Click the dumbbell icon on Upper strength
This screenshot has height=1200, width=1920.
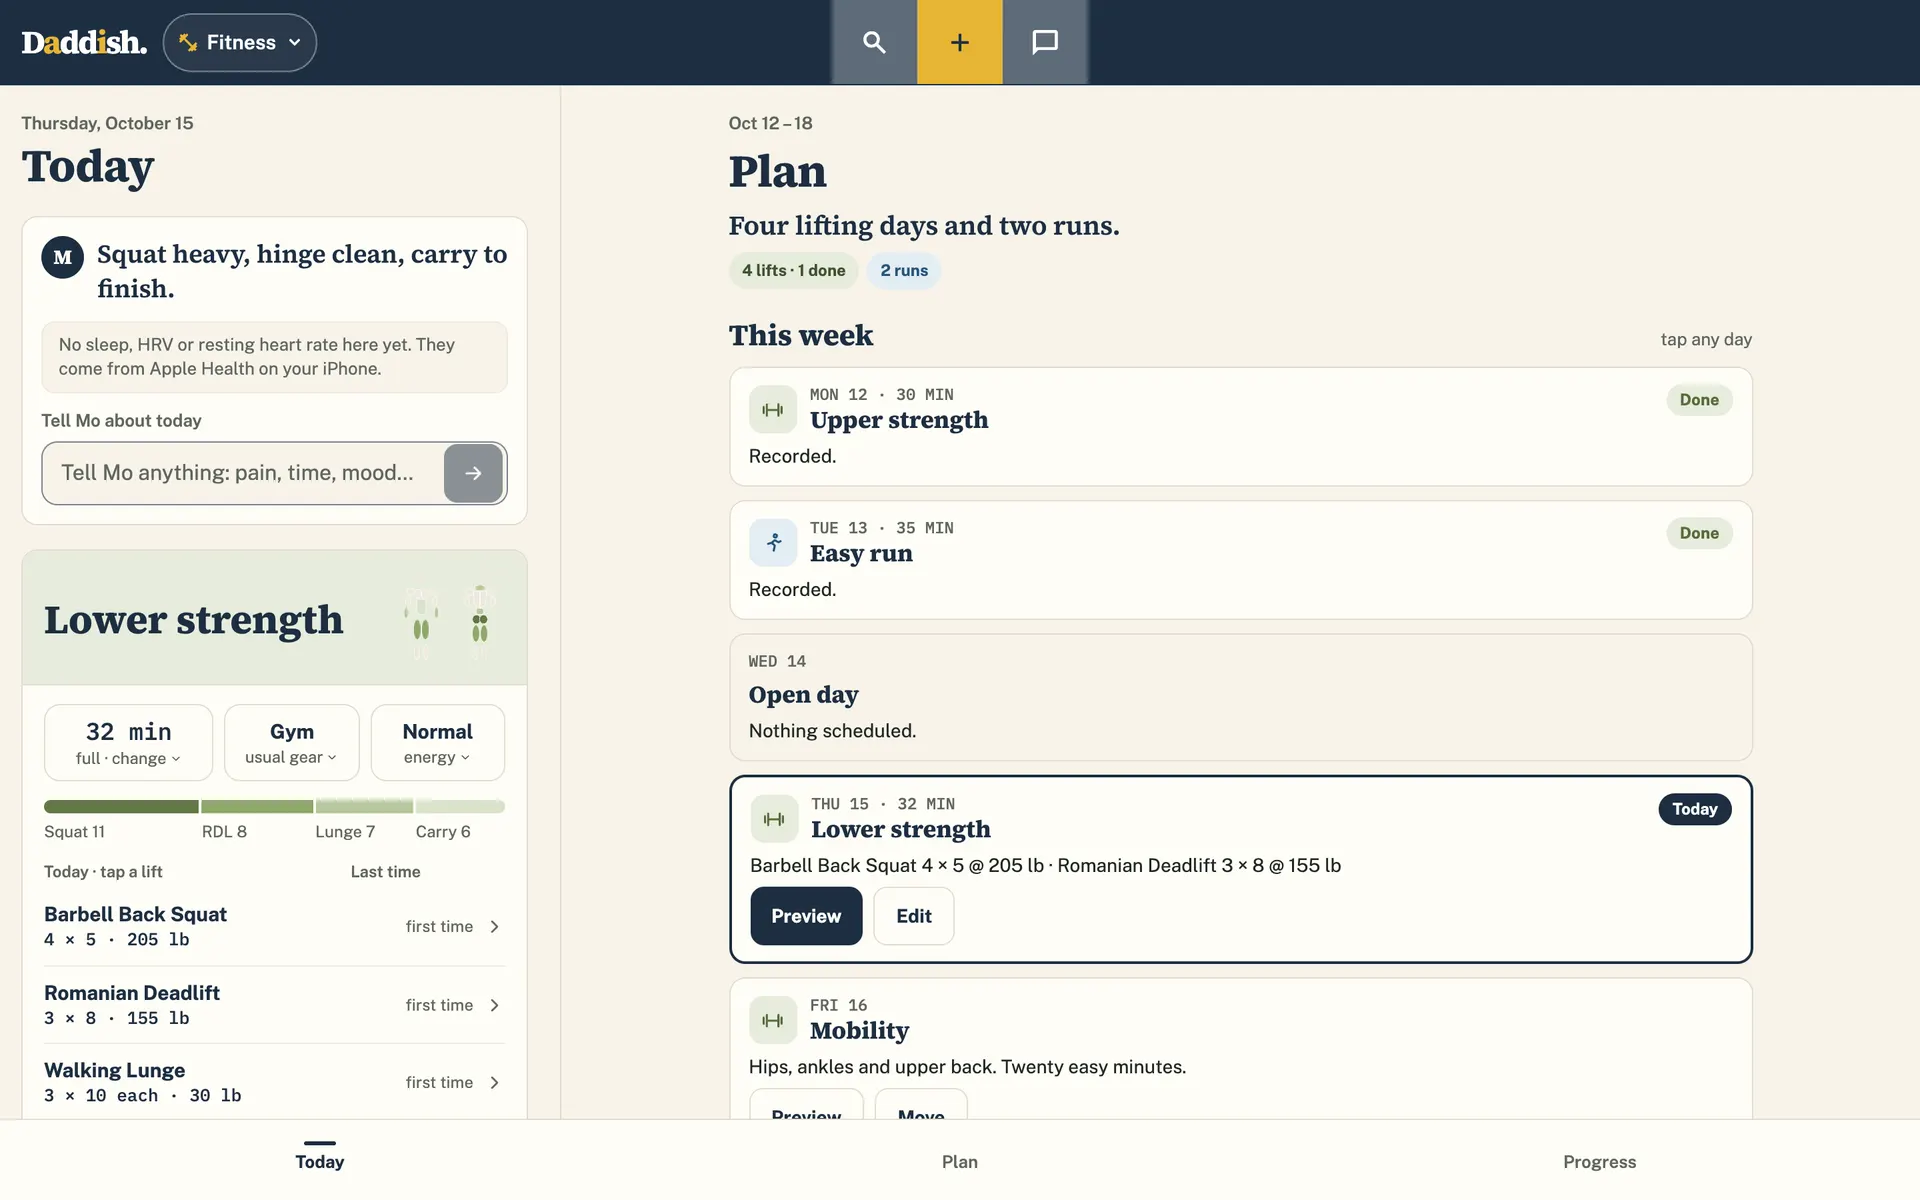click(773, 409)
